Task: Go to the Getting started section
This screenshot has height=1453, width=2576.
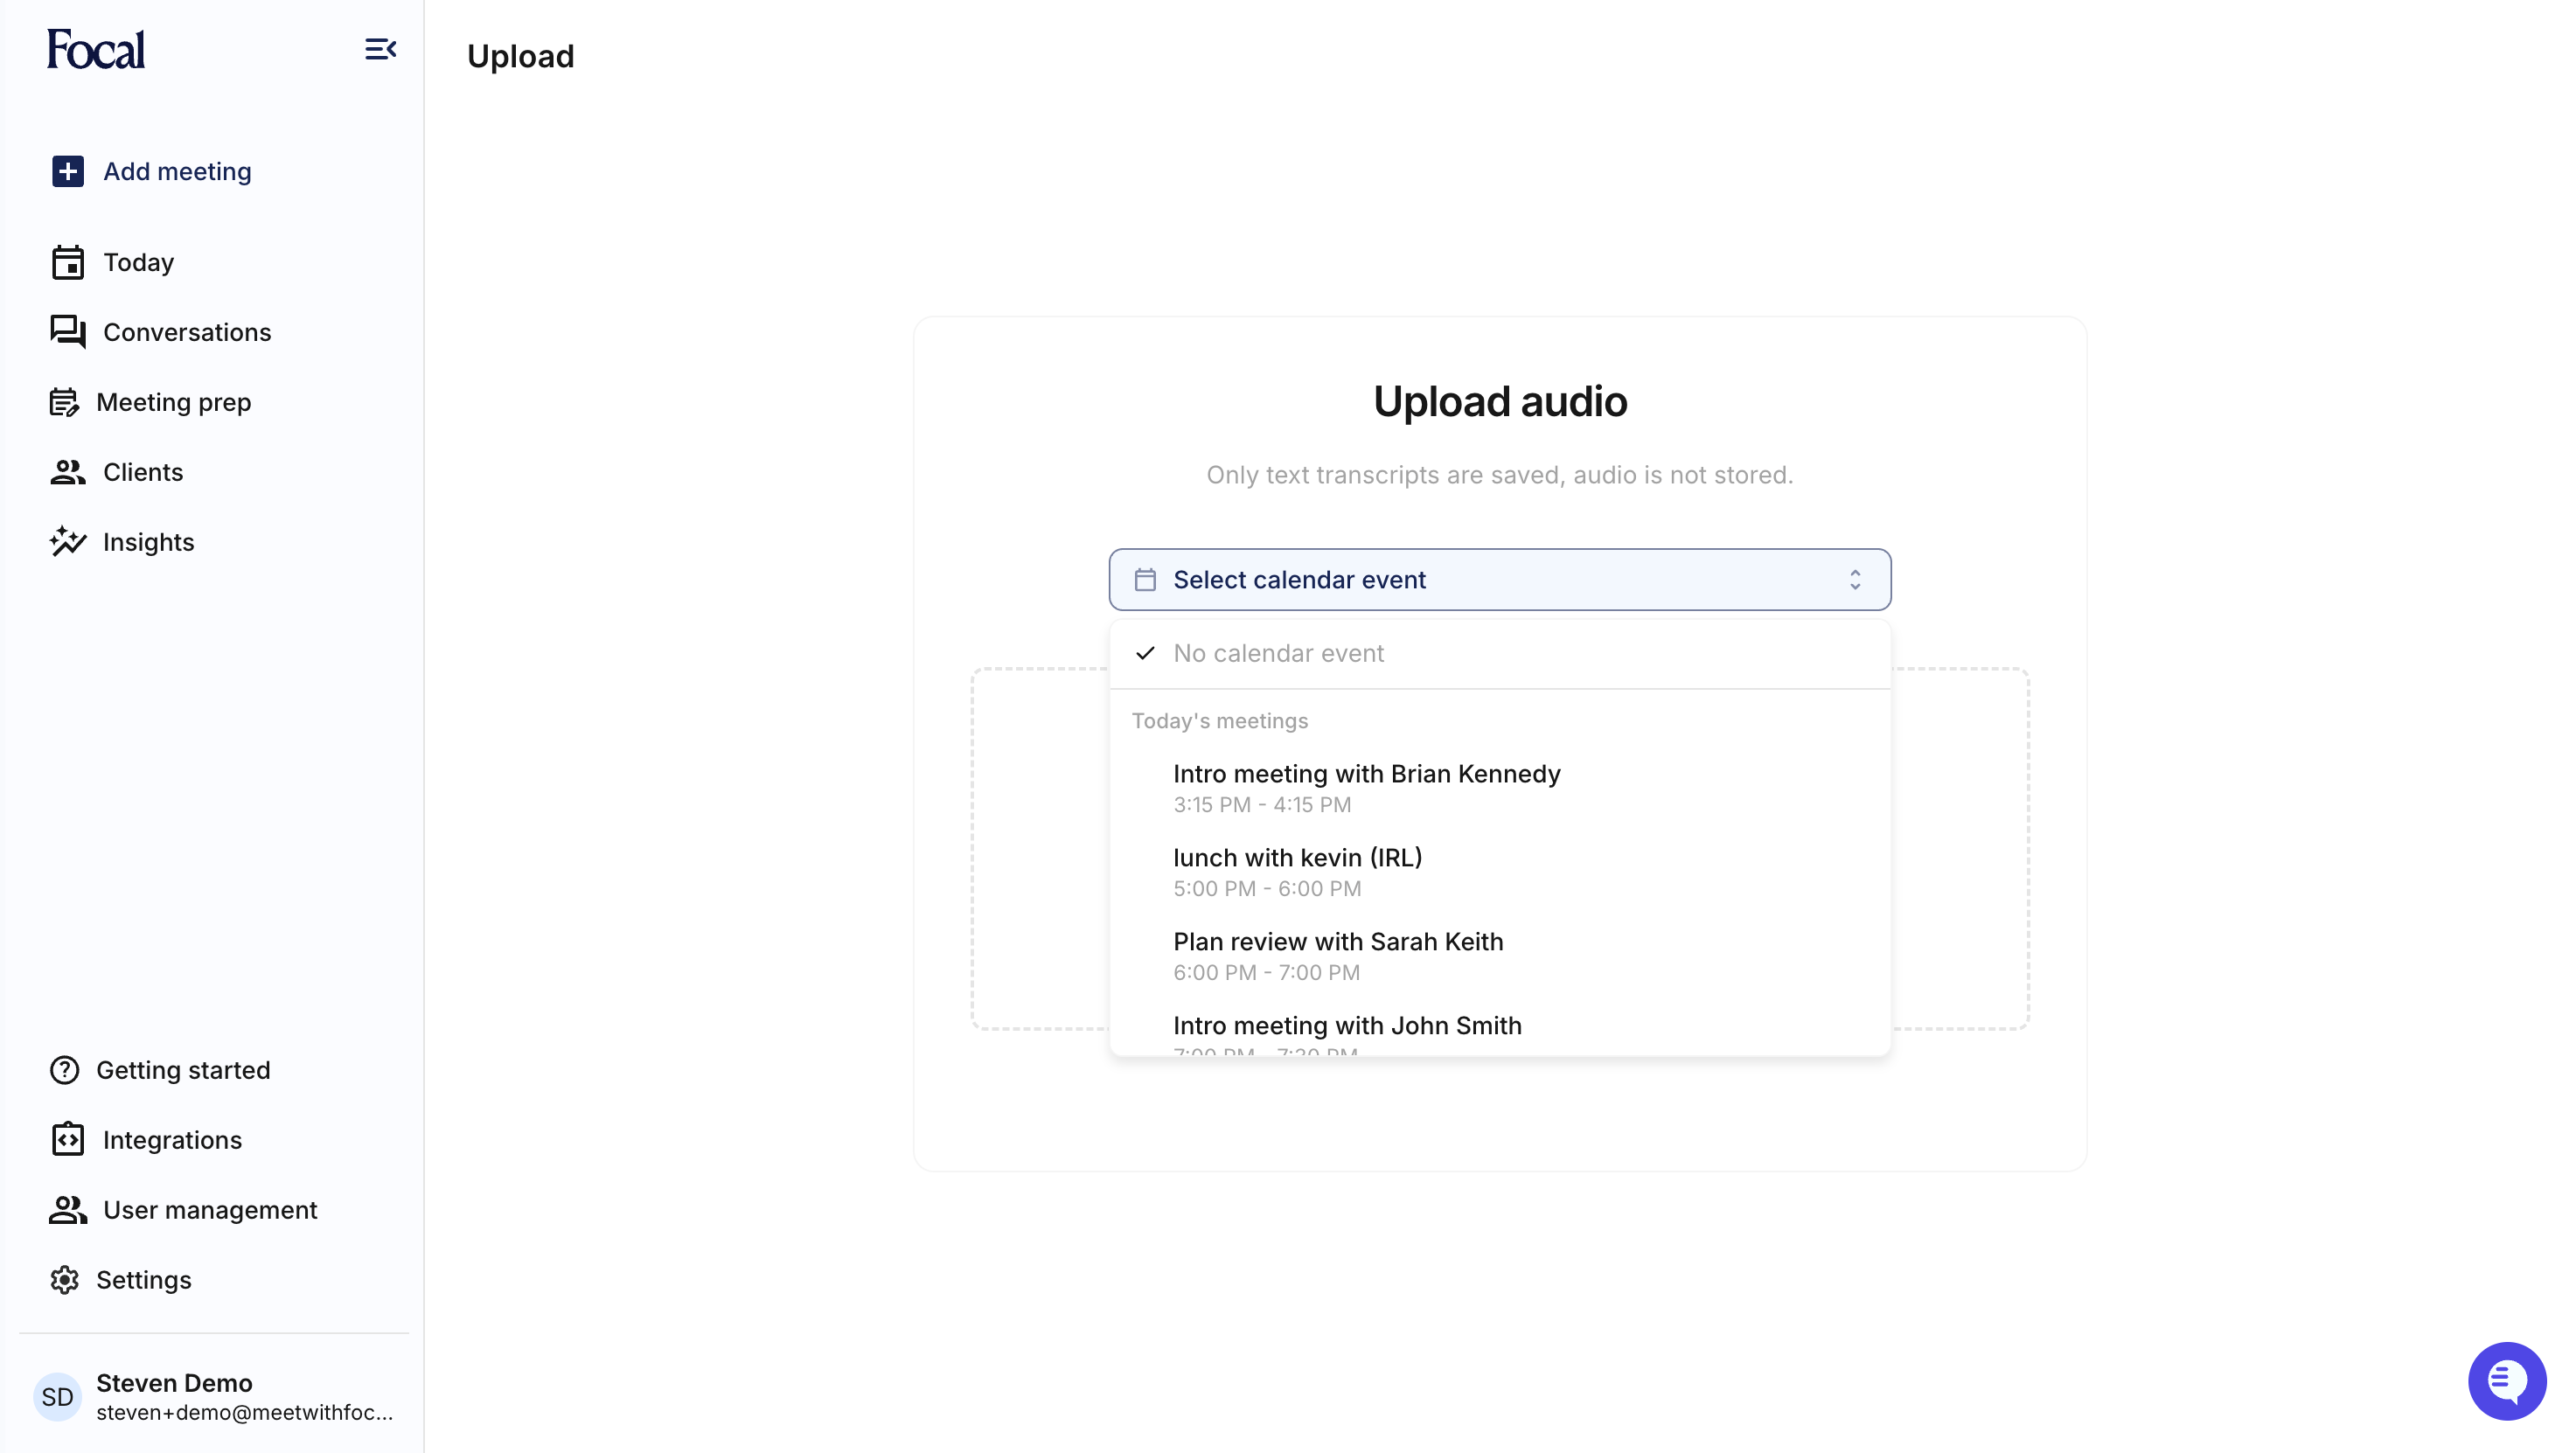Action: pos(63,1069)
